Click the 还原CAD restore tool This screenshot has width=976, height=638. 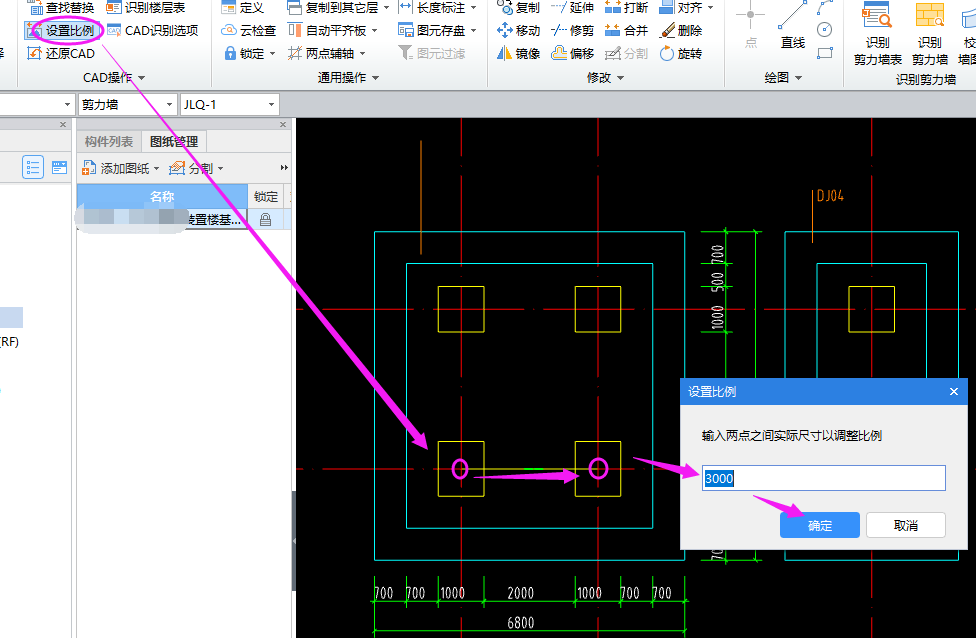click(61, 54)
